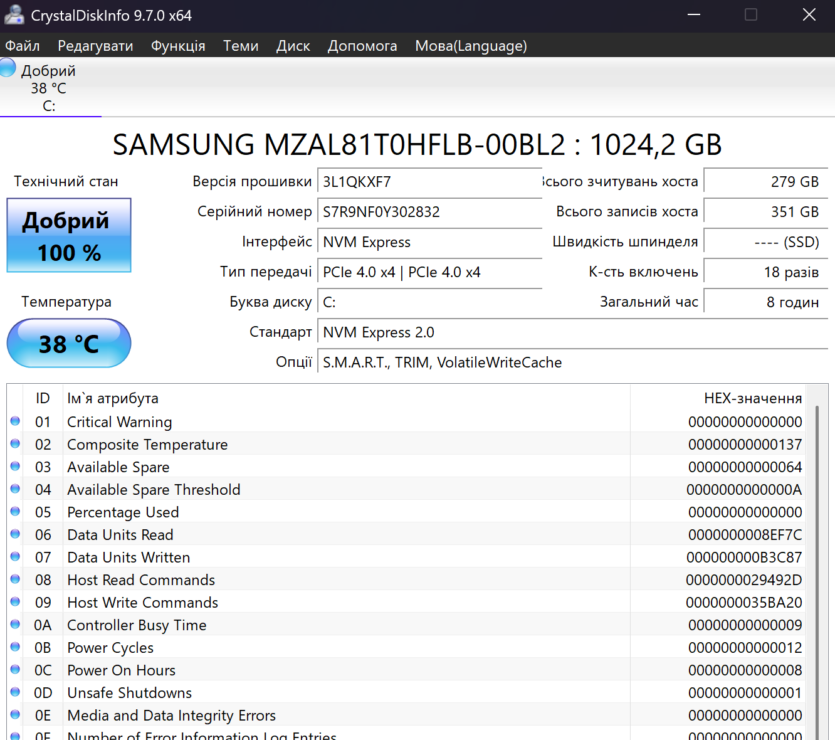This screenshot has height=740, width=835.
Task: Select the Composite Temperature attribute name
Action: point(148,444)
